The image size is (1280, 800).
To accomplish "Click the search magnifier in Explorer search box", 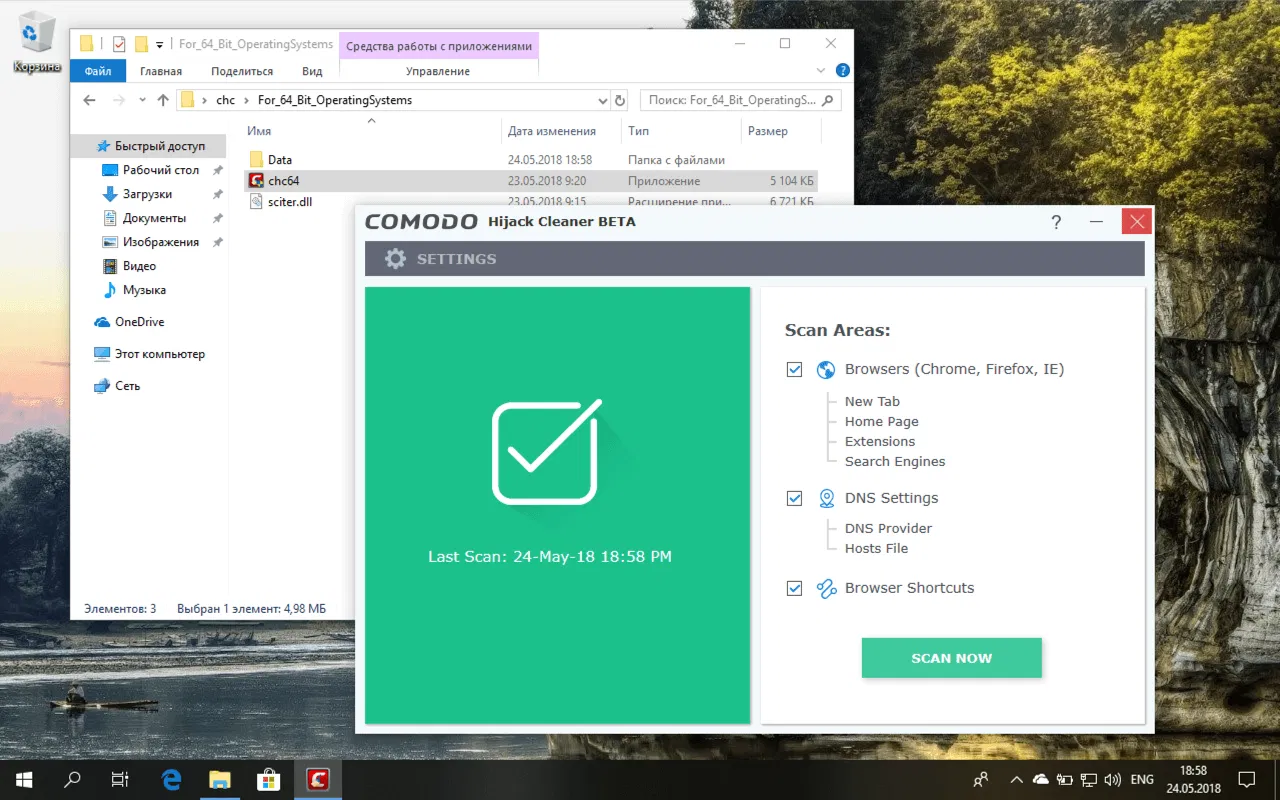I will pos(829,100).
